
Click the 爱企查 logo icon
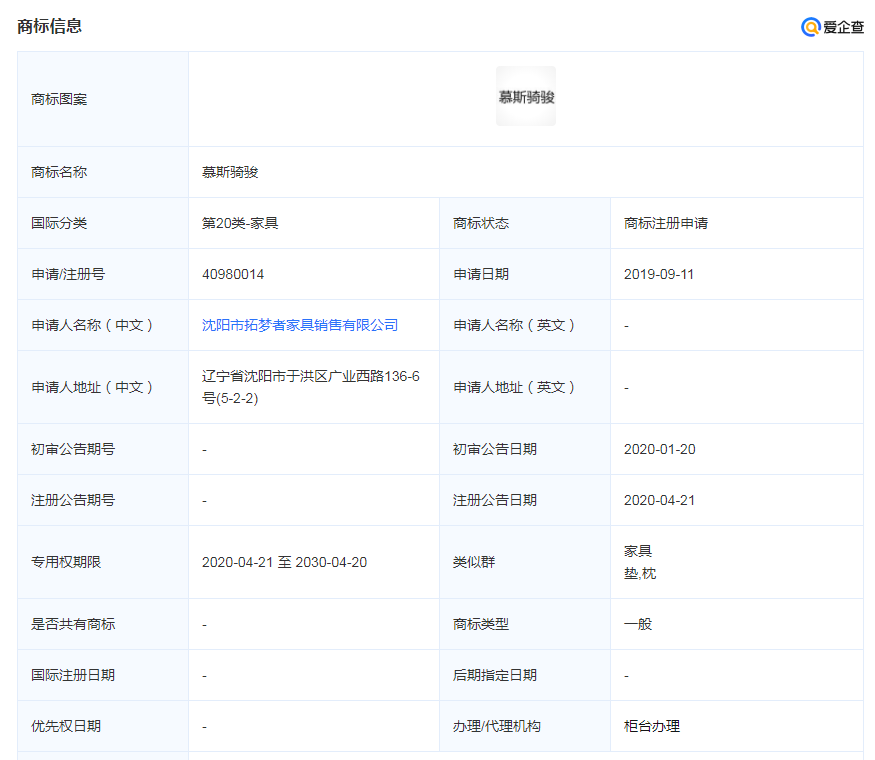pos(810,27)
